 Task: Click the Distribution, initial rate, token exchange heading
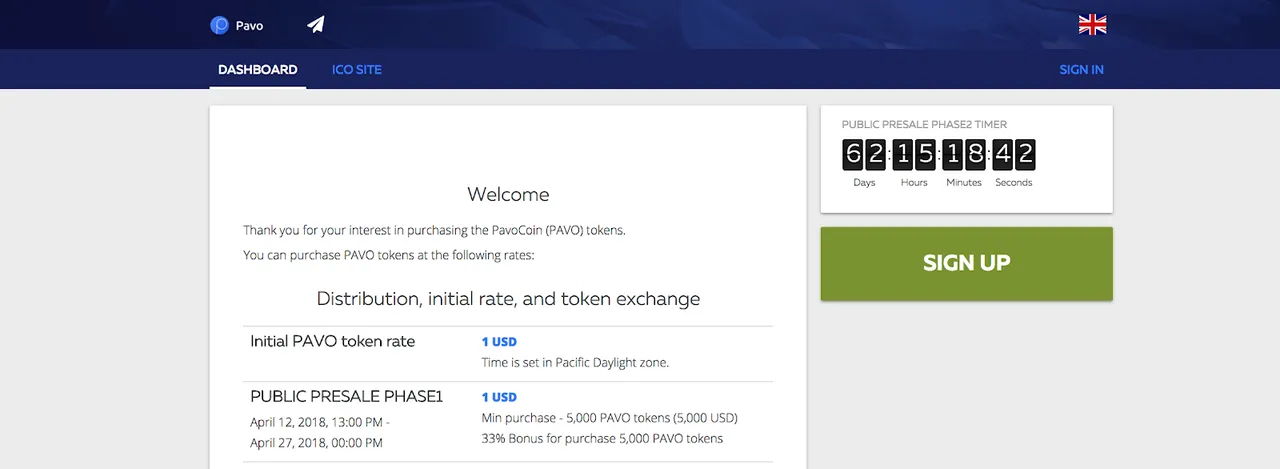pos(508,299)
